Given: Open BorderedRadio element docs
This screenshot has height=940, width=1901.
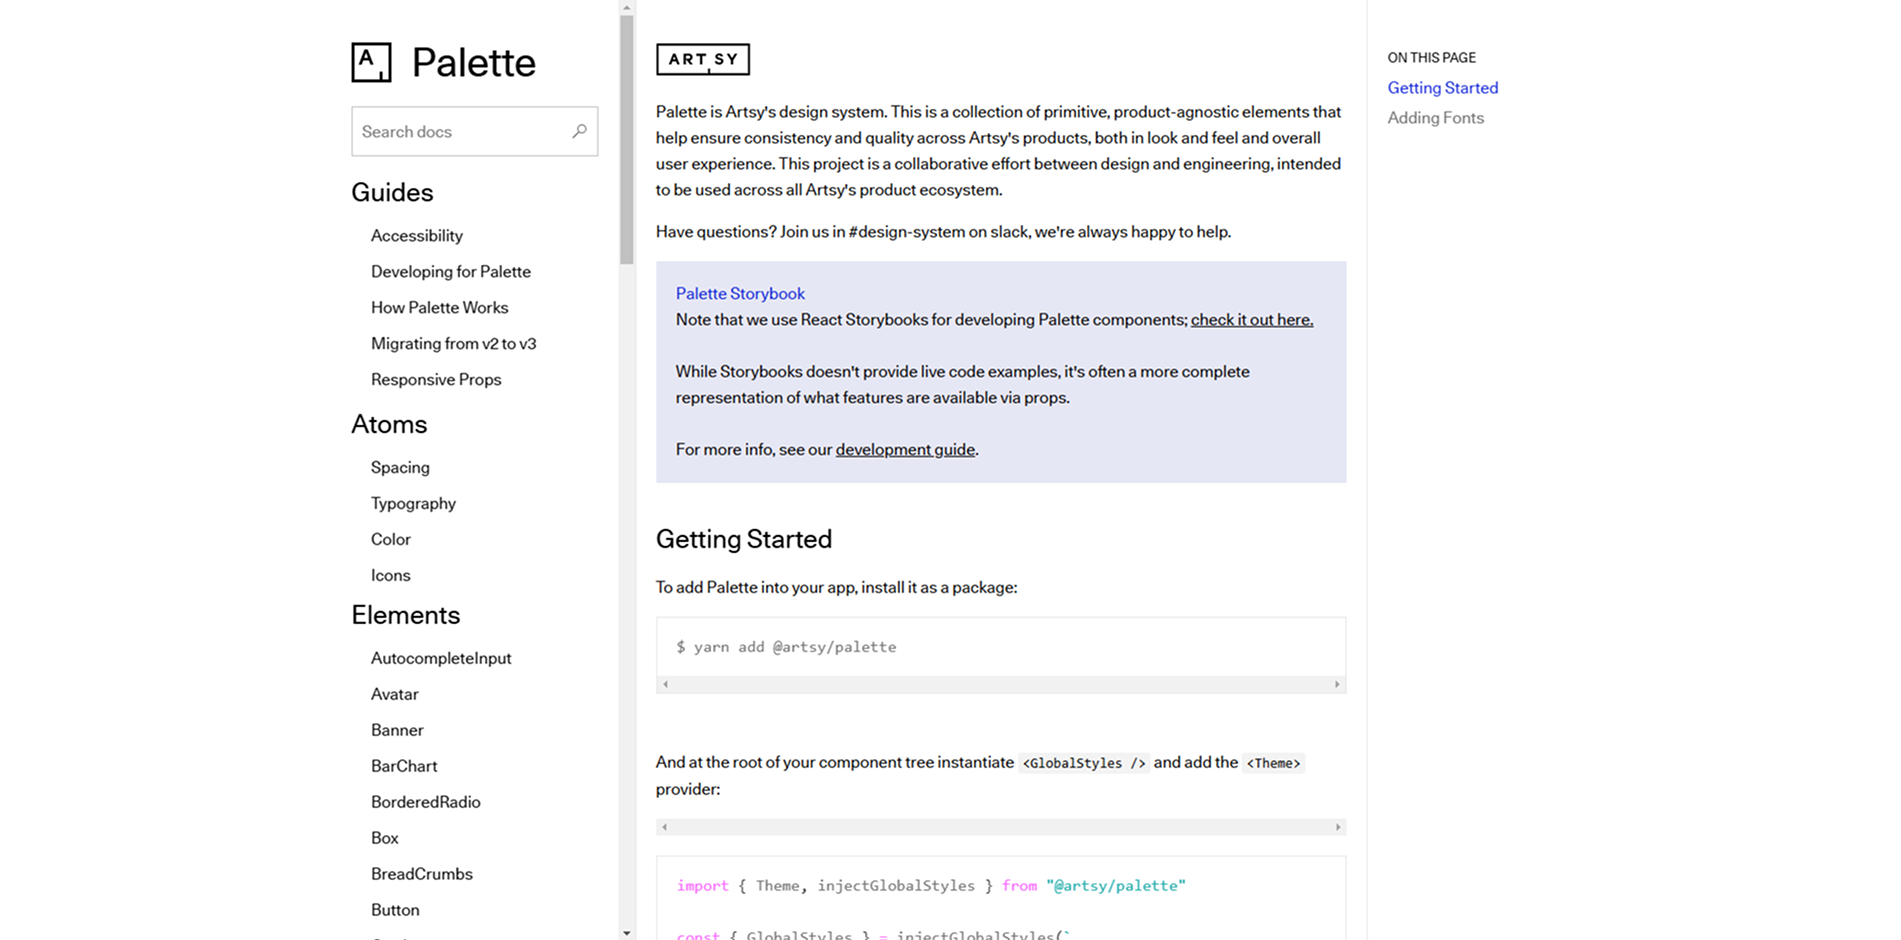Looking at the screenshot, I should coord(425,803).
